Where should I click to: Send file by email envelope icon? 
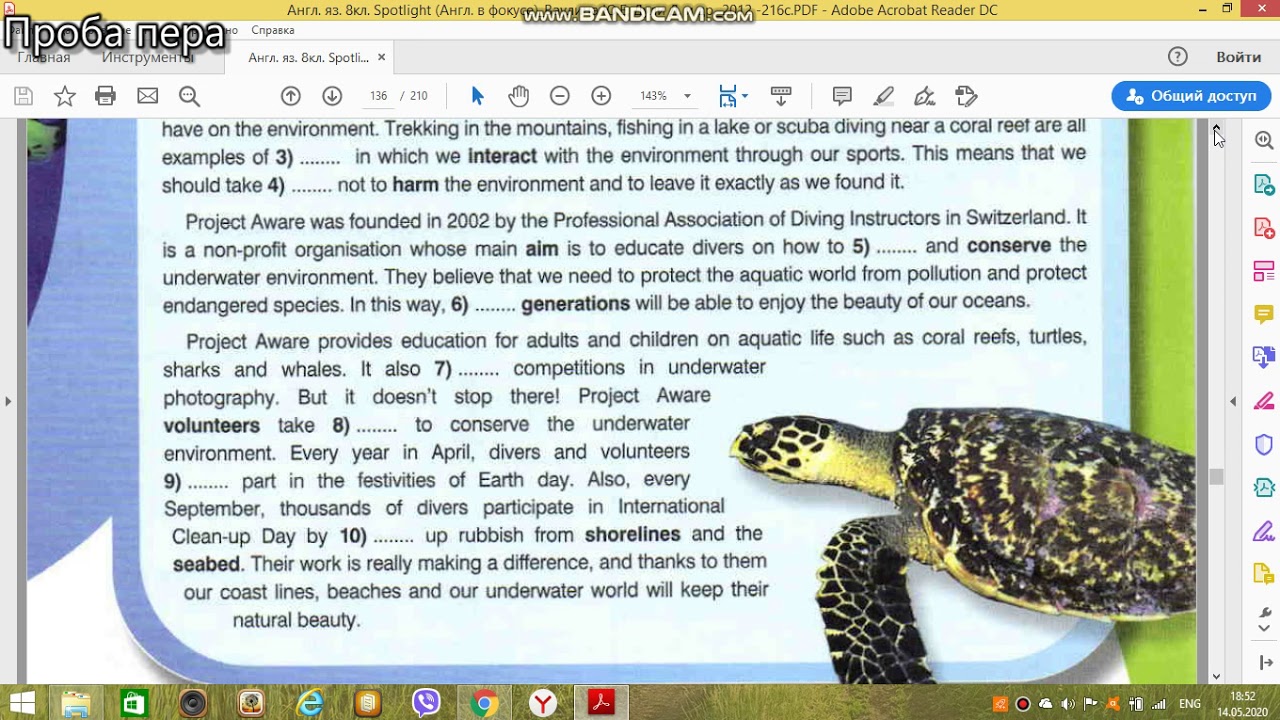click(147, 96)
